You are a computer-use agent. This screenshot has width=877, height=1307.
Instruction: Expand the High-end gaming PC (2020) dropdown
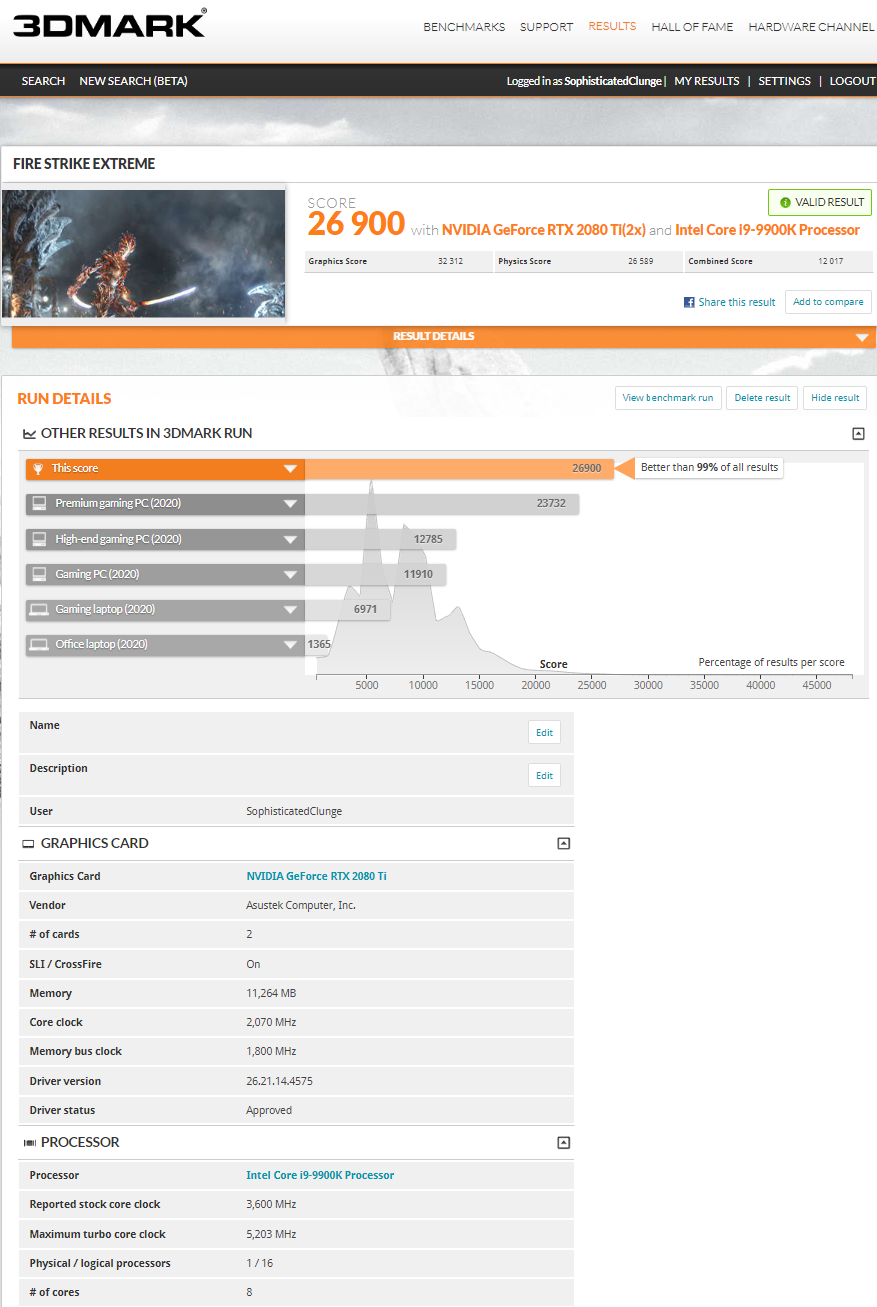pyautogui.click(x=290, y=539)
